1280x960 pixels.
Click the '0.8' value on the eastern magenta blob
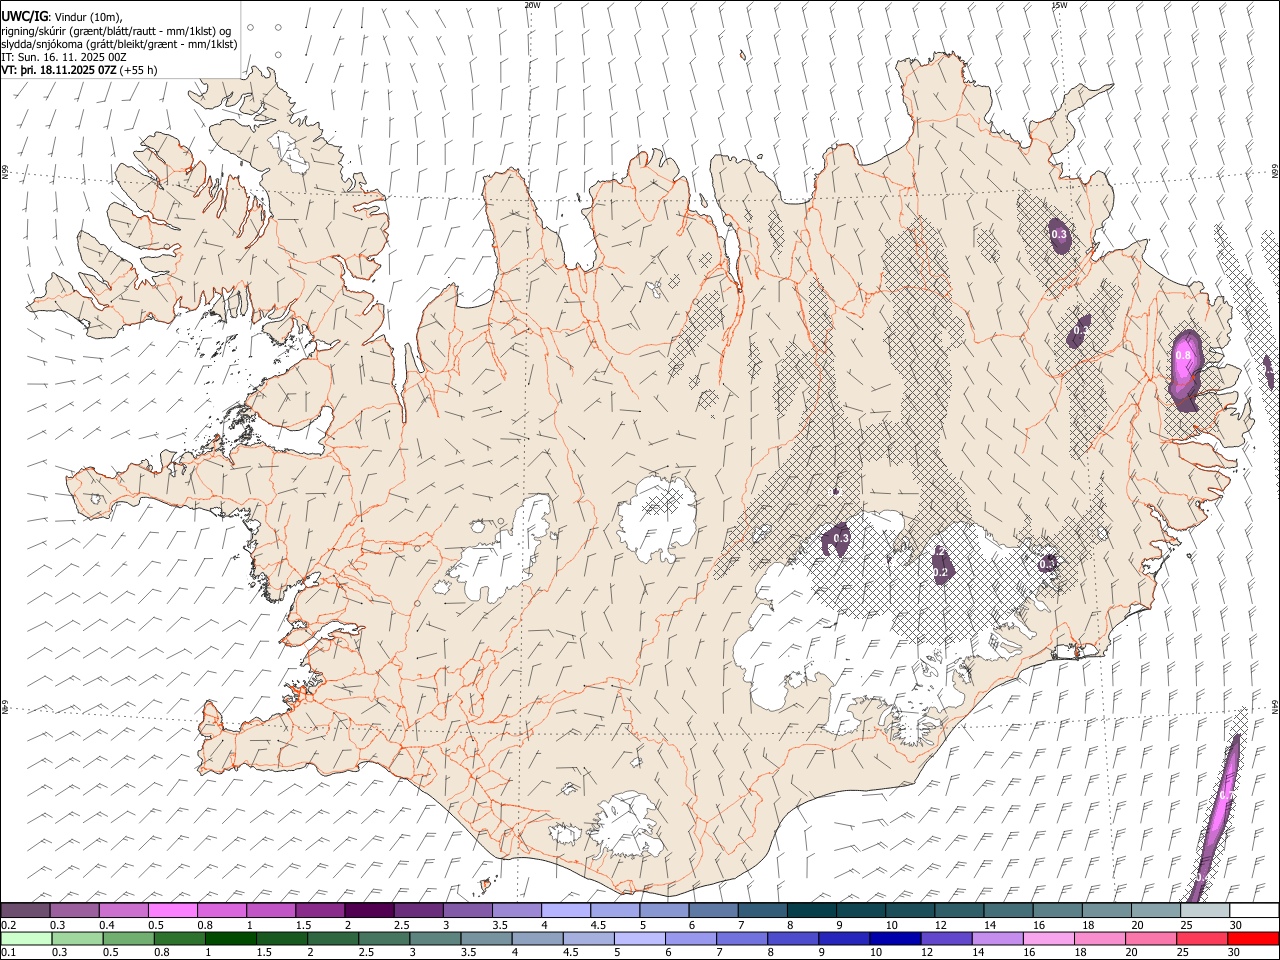(x=1184, y=355)
